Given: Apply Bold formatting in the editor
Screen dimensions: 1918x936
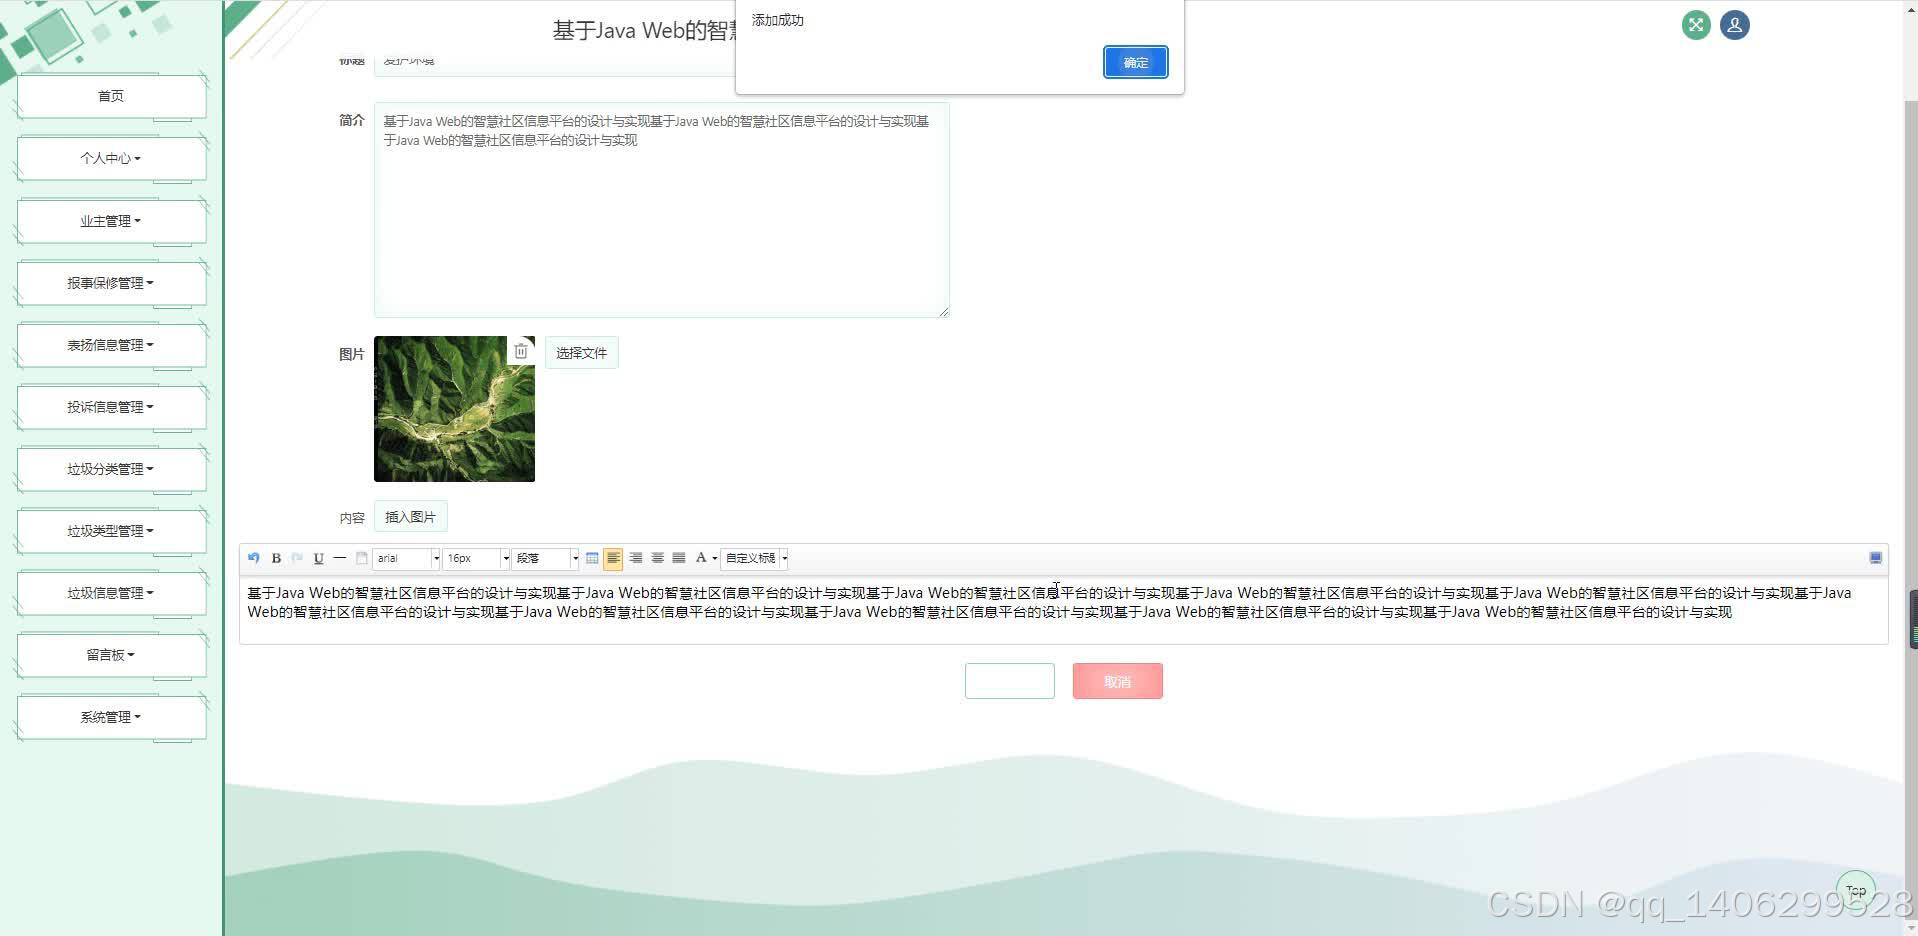Looking at the screenshot, I should pyautogui.click(x=275, y=558).
